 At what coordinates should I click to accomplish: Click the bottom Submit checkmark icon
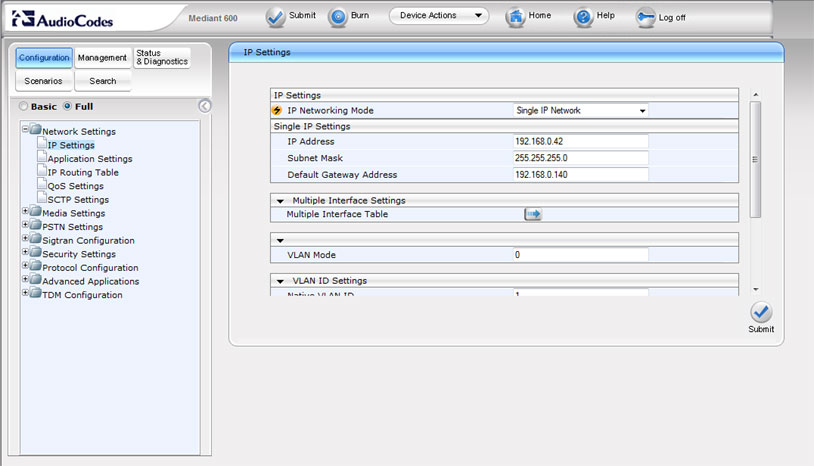(x=761, y=312)
